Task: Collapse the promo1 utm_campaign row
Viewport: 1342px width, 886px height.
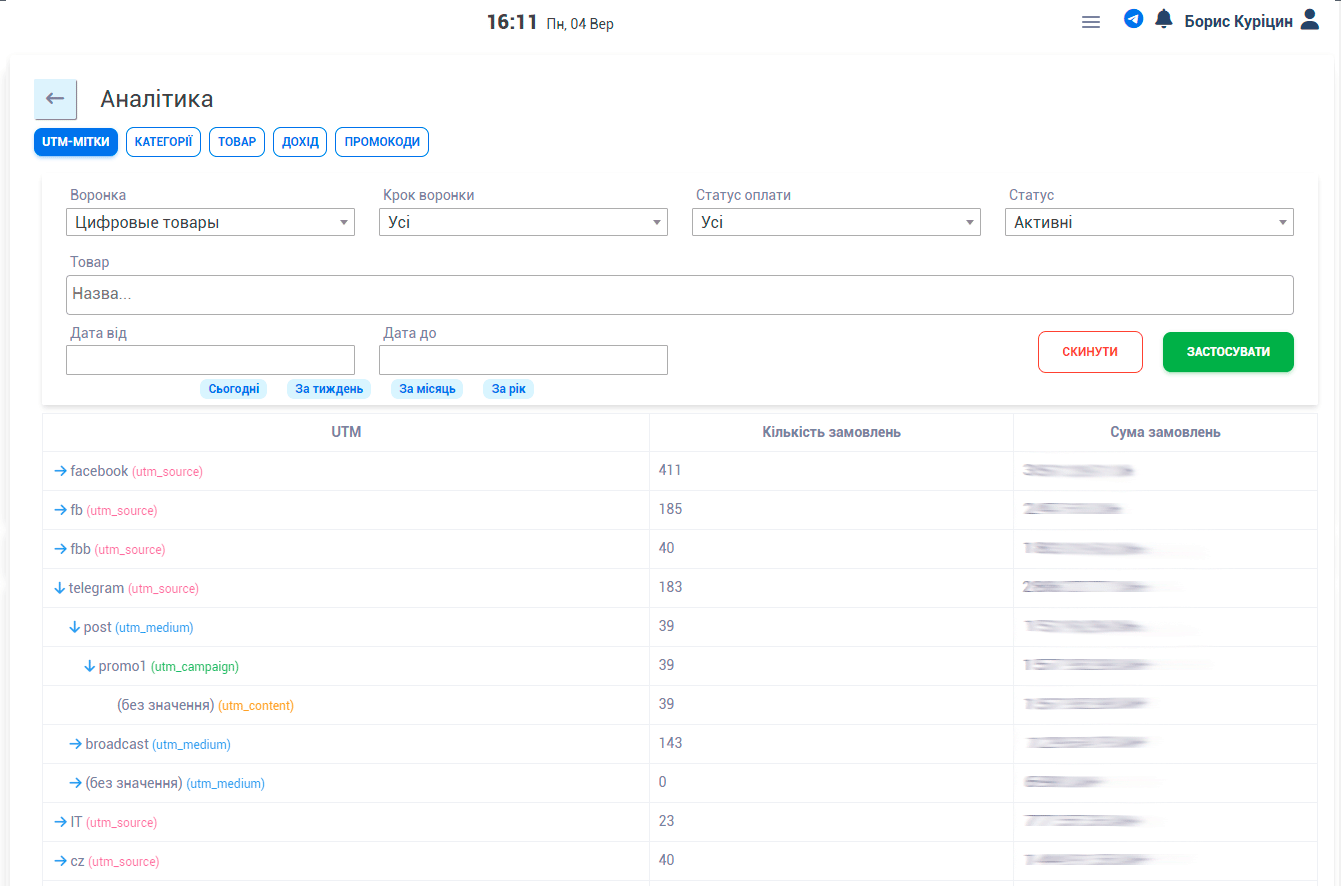Action: (x=89, y=666)
